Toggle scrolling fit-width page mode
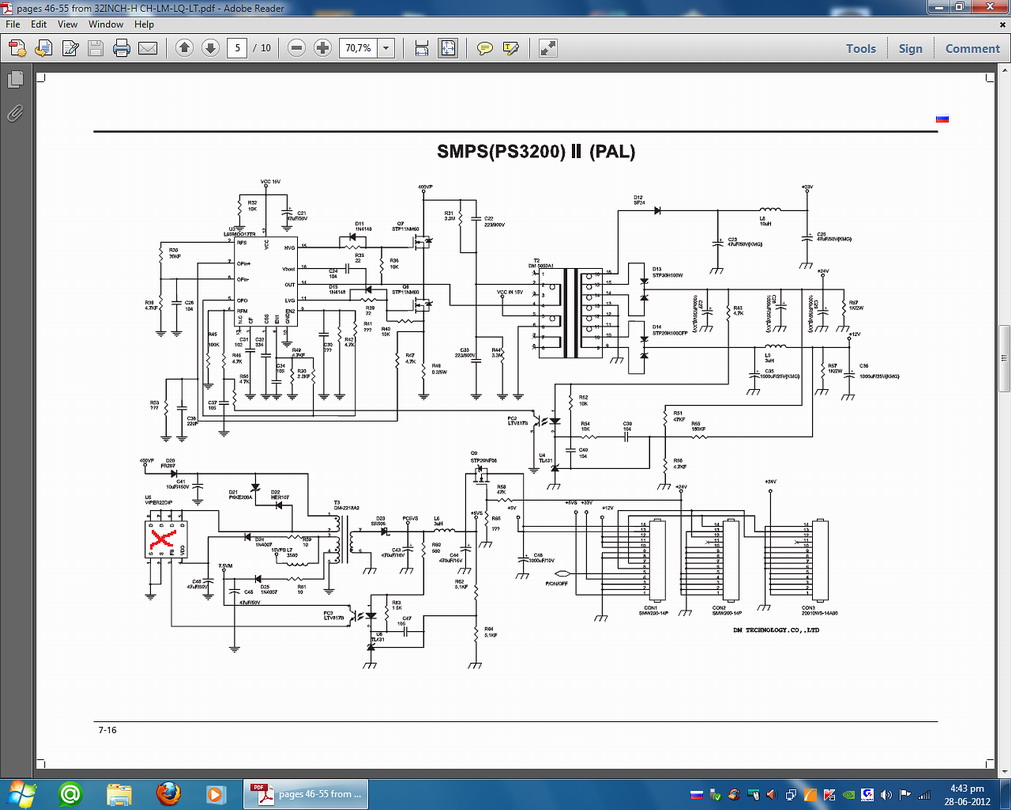 coord(421,48)
